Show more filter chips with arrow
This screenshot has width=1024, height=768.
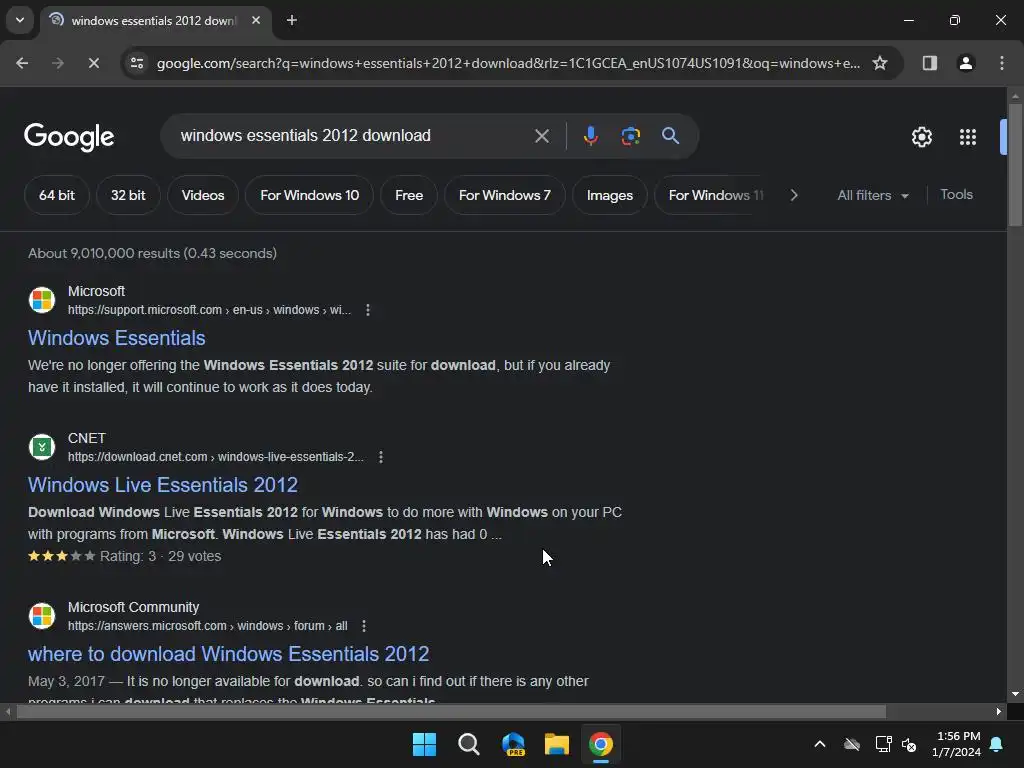(x=793, y=195)
